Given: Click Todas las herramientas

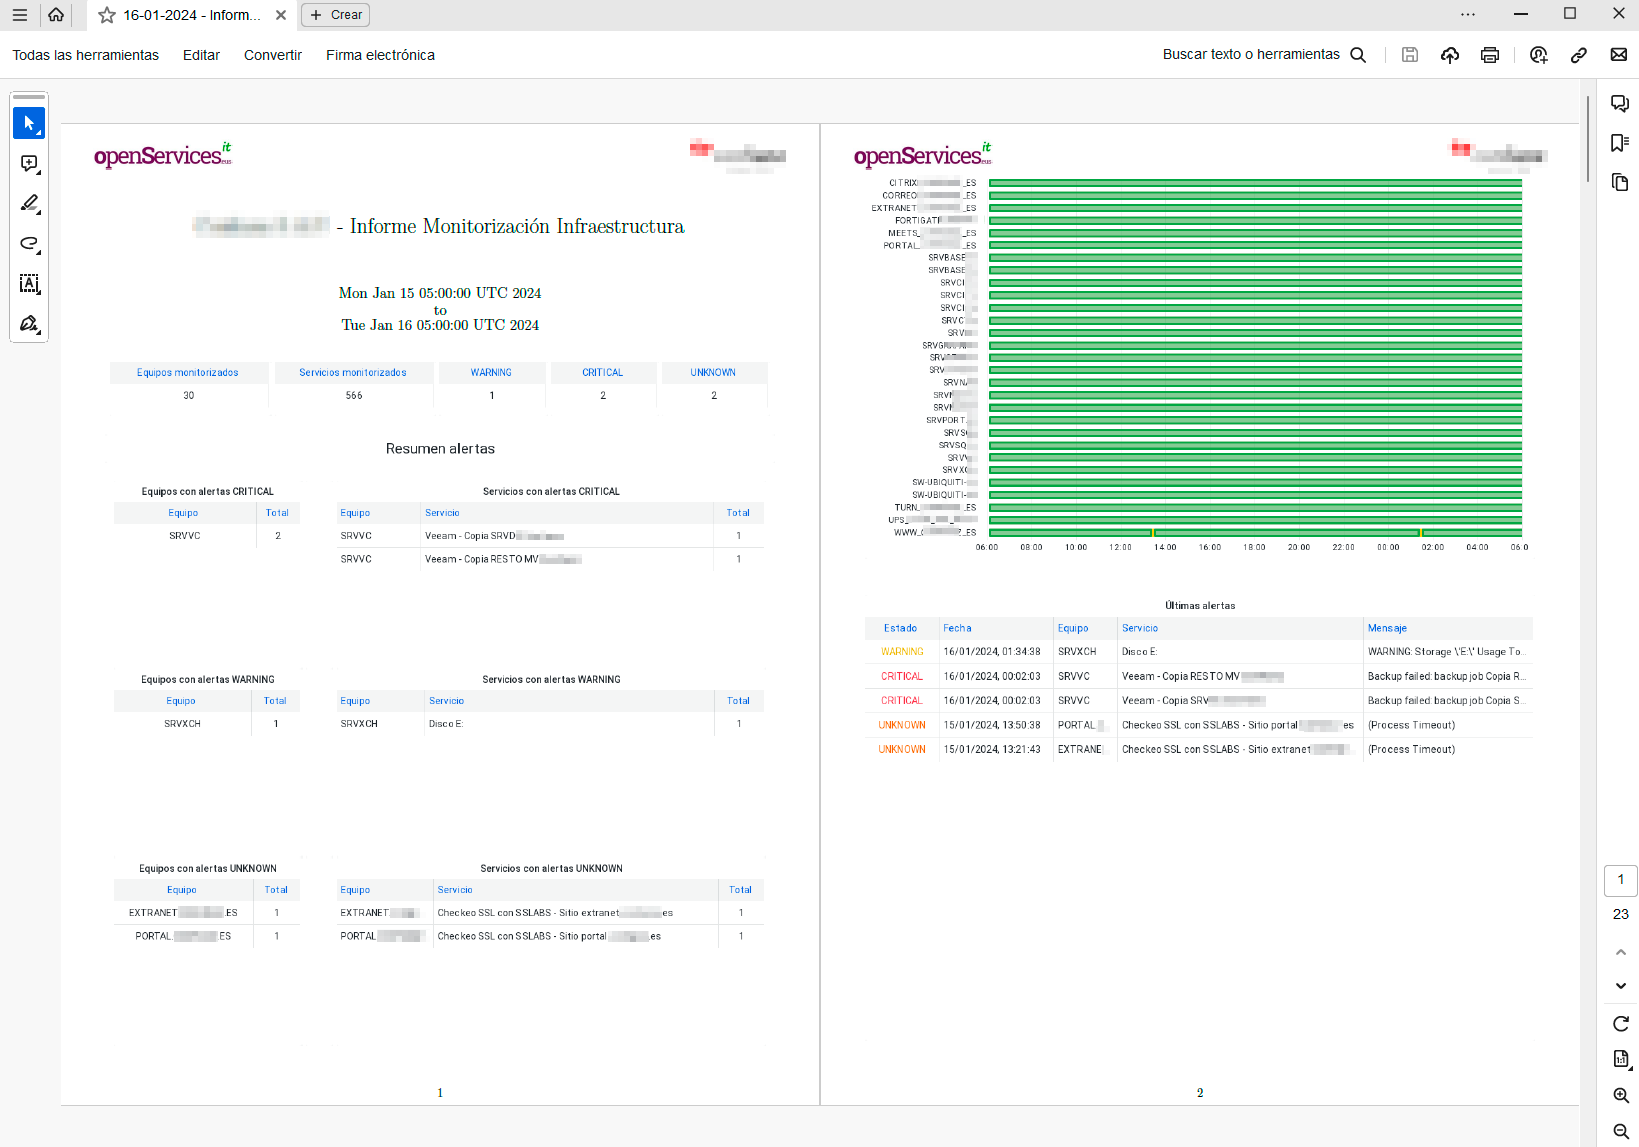Looking at the screenshot, I should coord(86,55).
